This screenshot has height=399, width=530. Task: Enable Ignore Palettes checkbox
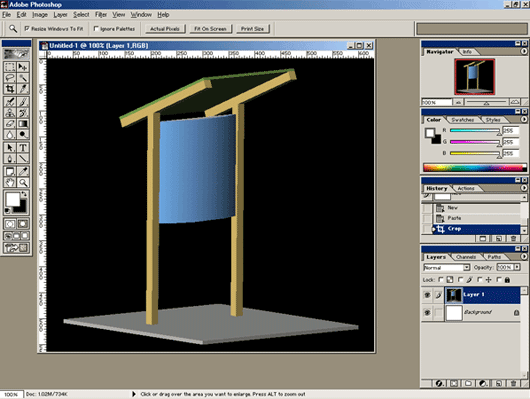point(96,29)
